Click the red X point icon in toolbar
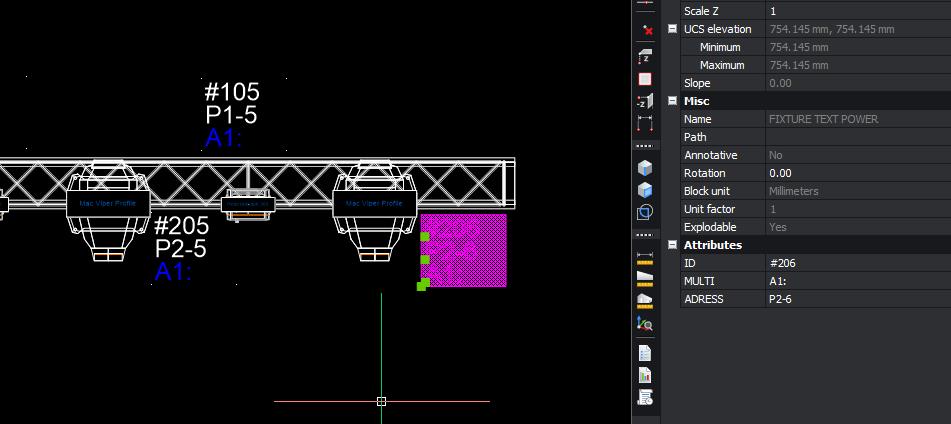 coord(646,31)
